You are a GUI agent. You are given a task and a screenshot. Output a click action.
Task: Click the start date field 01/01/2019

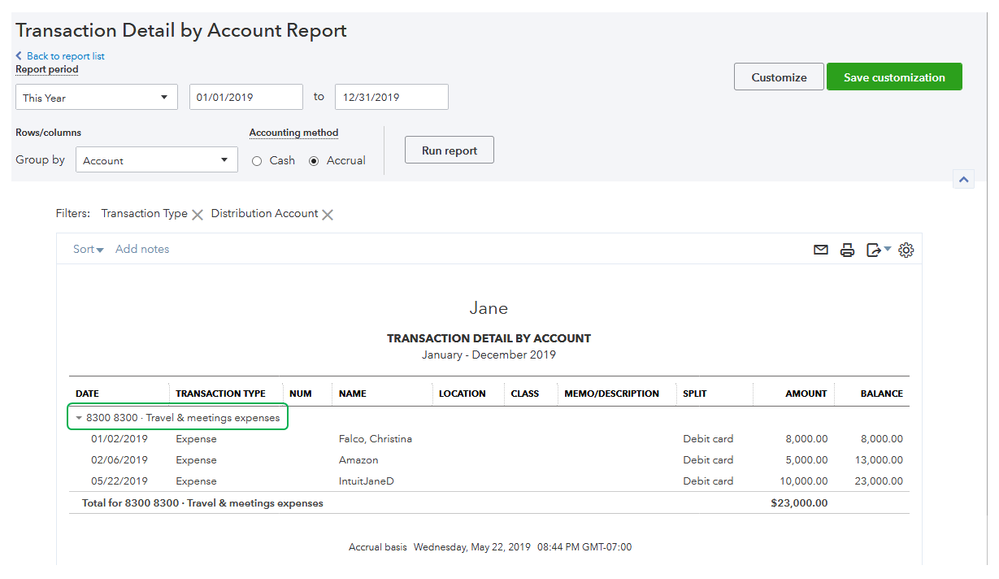click(245, 97)
